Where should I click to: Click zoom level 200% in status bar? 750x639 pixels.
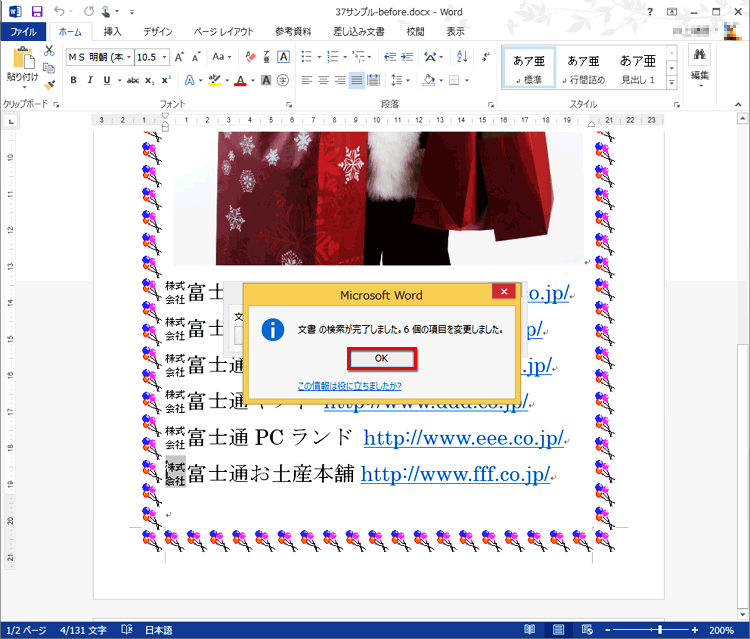(x=721, y=630)
